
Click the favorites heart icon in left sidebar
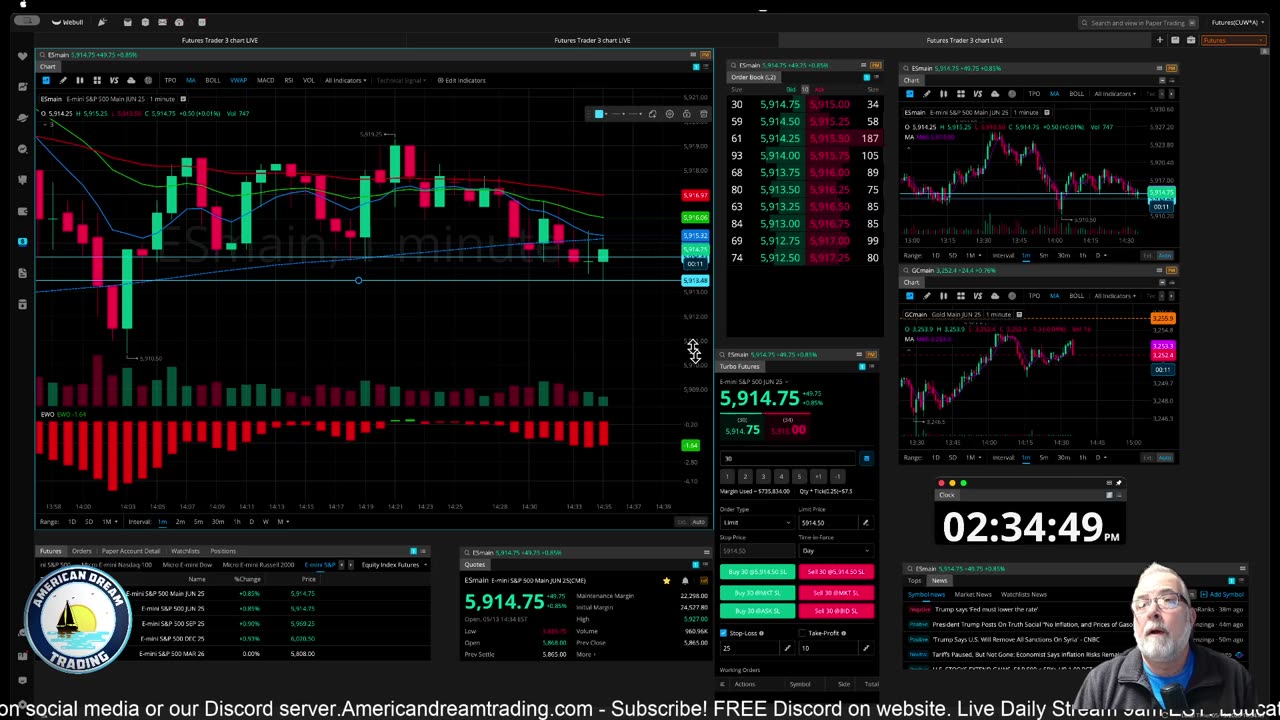coord(22,56)
